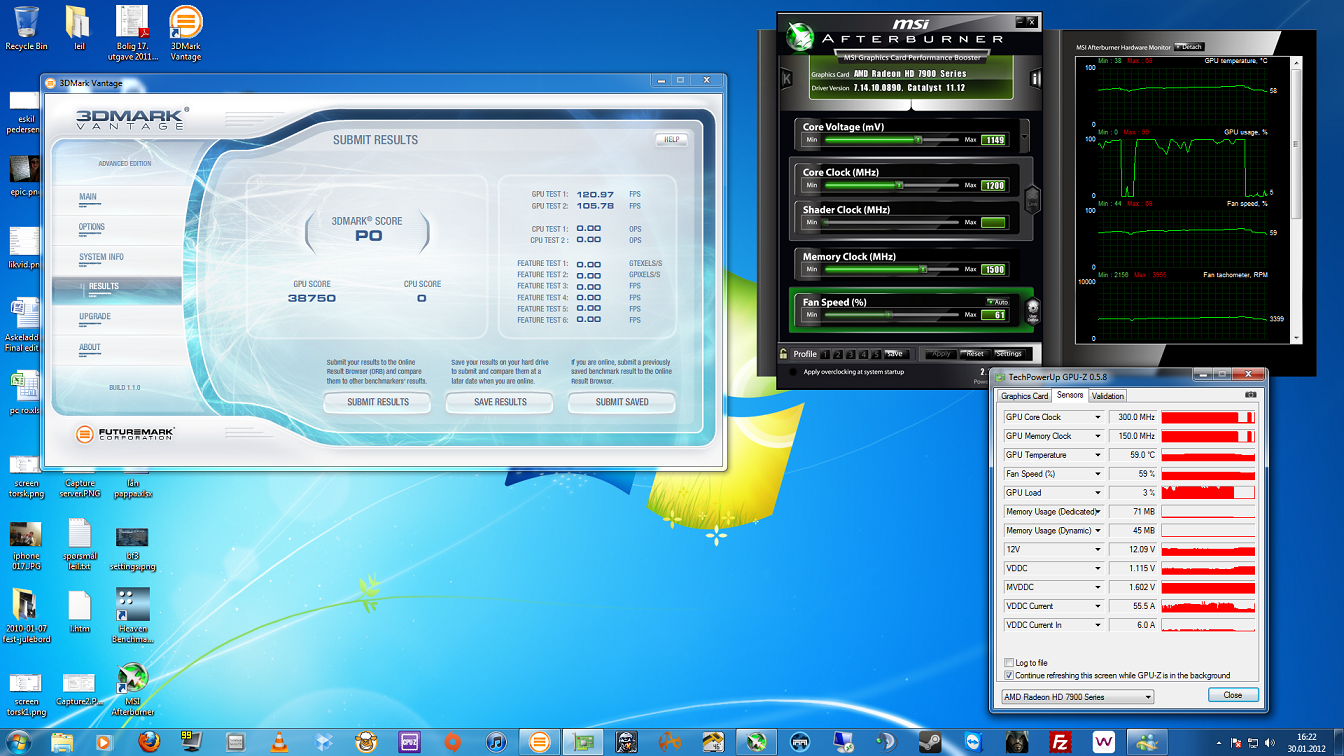Toggle the Afterburner profile lock icon

pos(784,354)
